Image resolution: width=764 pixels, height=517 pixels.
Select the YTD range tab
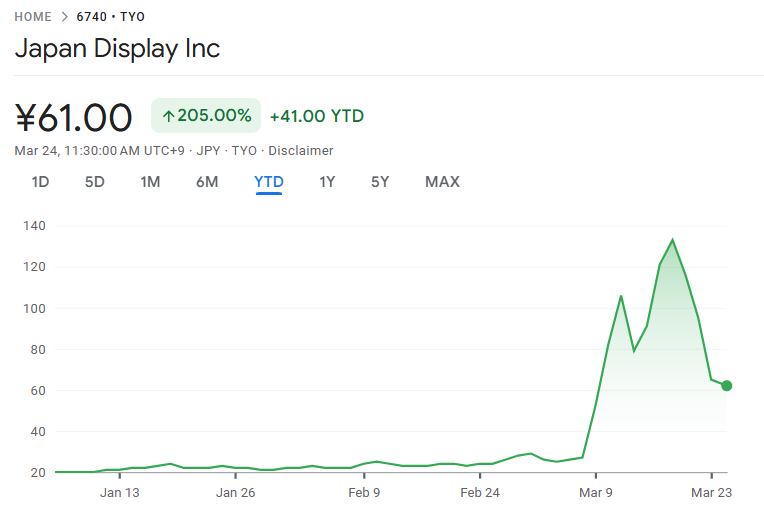tap(269, 182)
